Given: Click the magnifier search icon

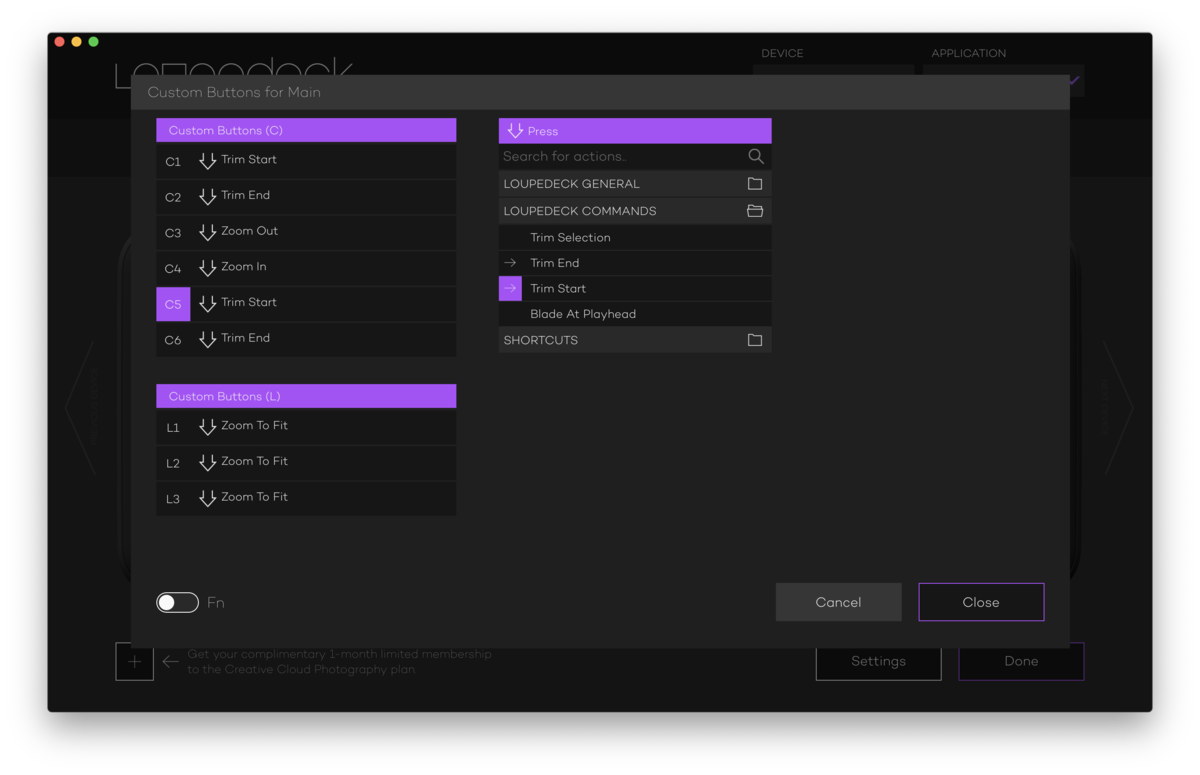Looking at the screenshot, I should [x=756, y=156].
